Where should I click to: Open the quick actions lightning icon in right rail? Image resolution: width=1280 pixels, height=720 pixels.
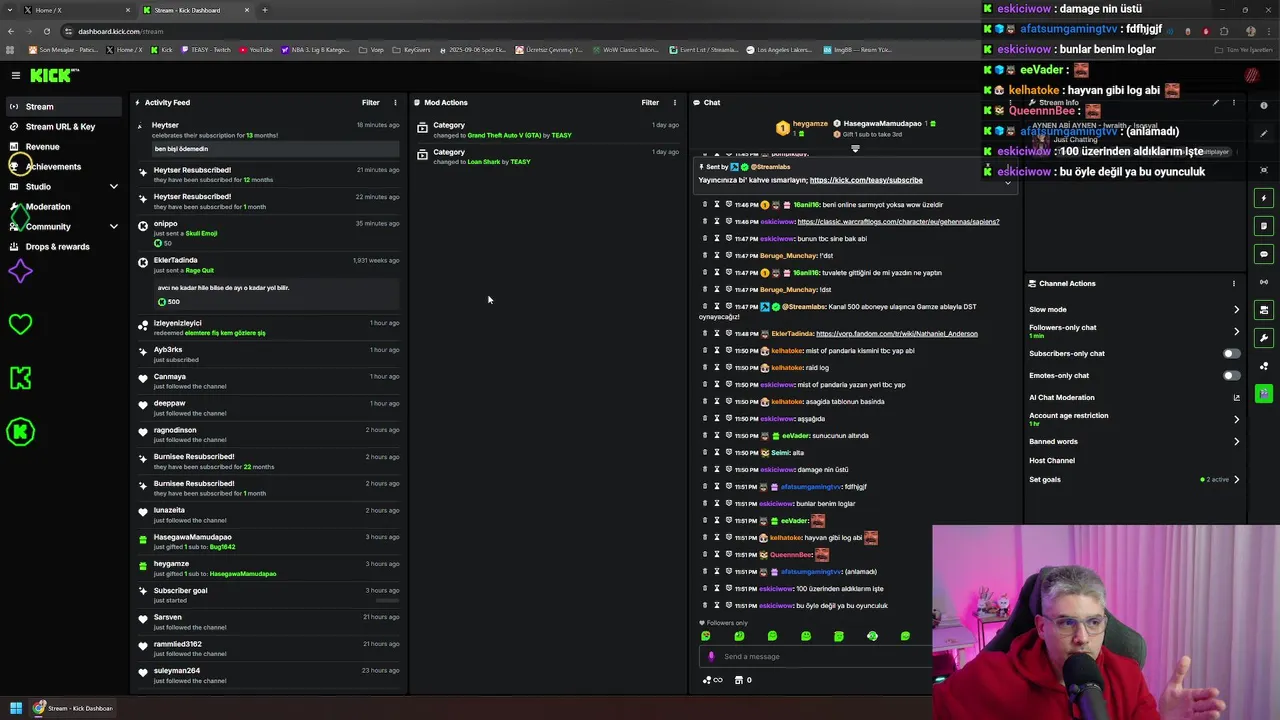pos(1264,198)
